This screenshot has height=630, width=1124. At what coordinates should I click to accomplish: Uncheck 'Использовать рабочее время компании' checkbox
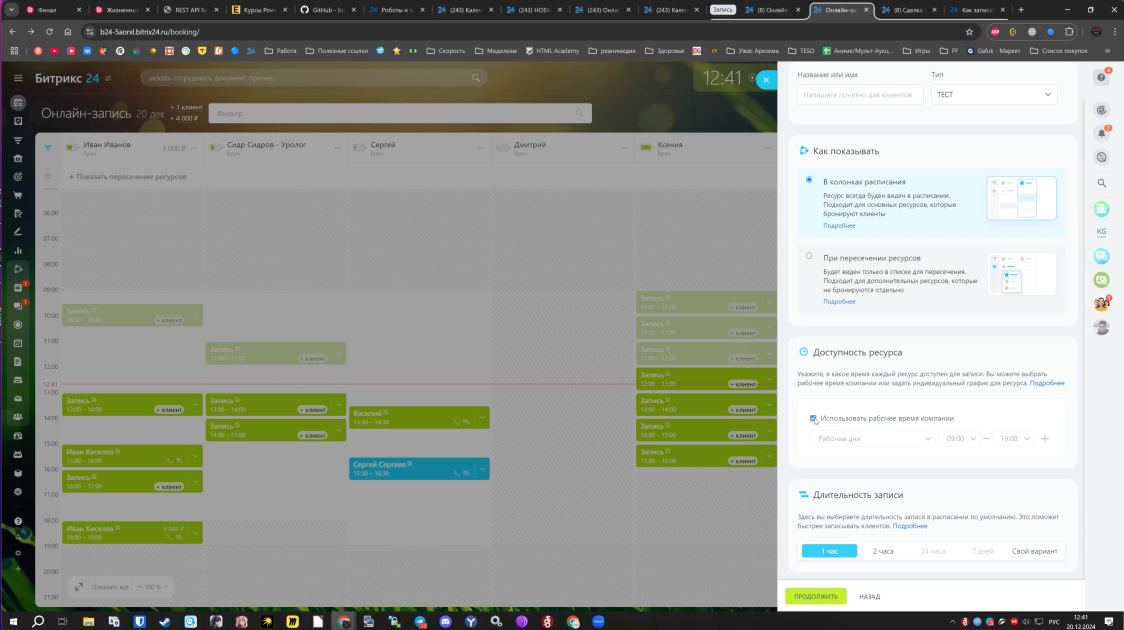click(813, 419)
